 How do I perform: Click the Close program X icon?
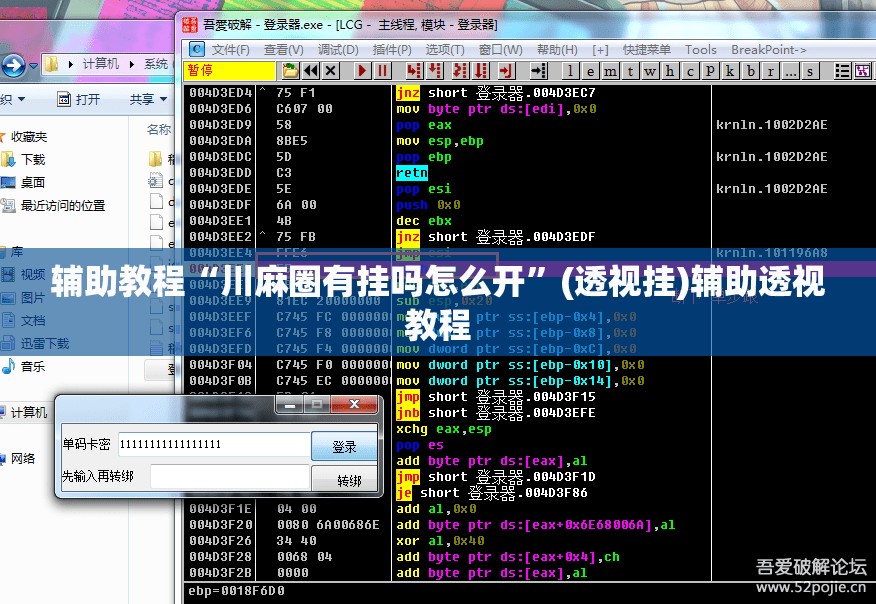pos(331,70)
